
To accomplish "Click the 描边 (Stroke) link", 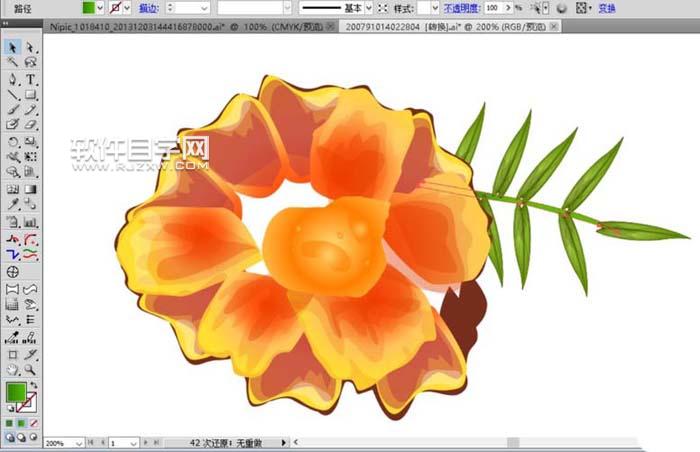I will 147,8.
